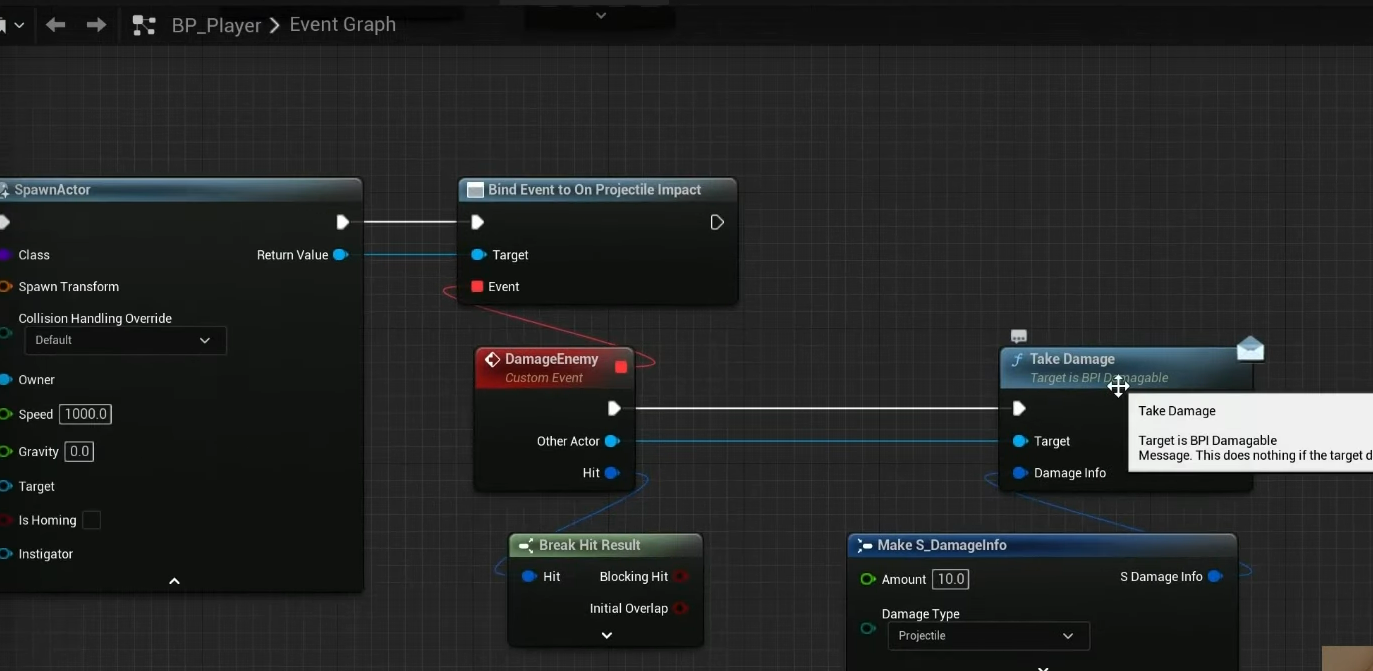The height and width of the screenshot is (671, 1373).
Task: Click the DamageEnemy red delegate pin
Action: point(621,367)
